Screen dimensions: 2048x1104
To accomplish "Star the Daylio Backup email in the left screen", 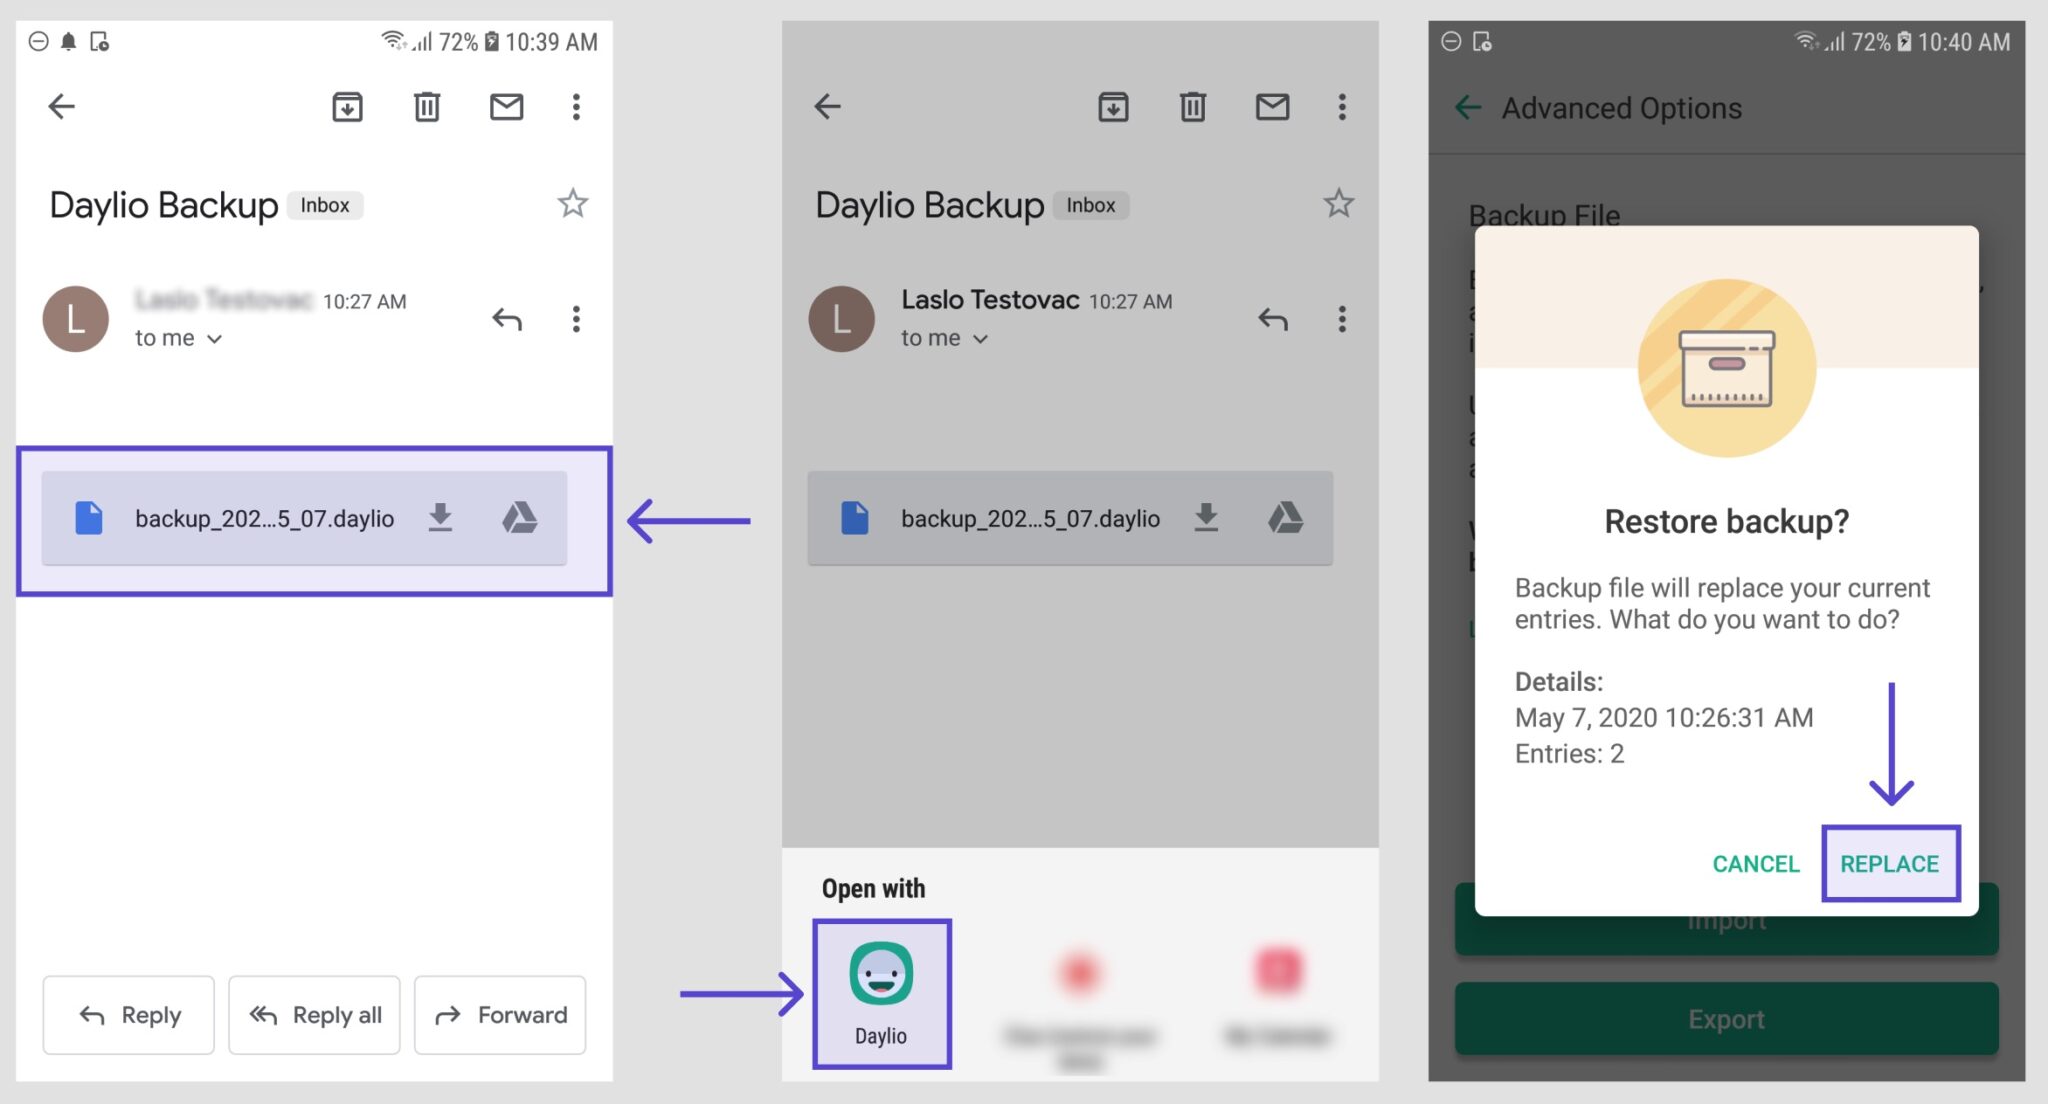I will point(572,204).
